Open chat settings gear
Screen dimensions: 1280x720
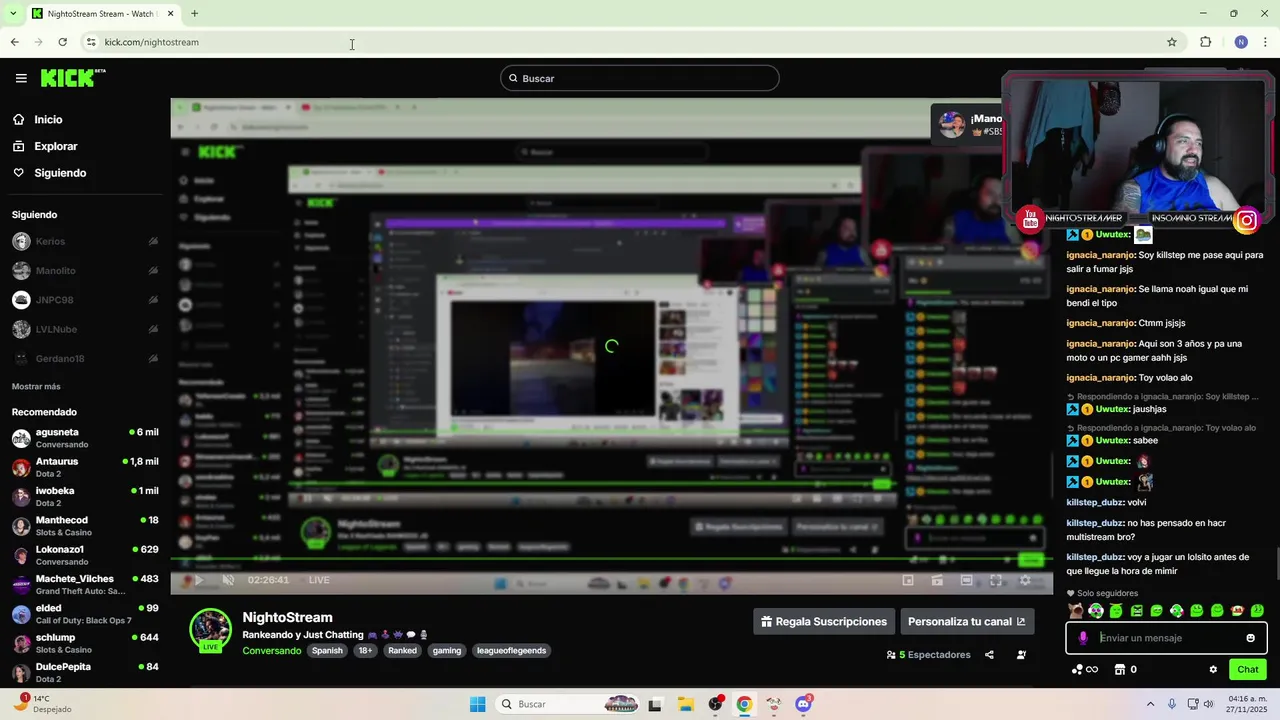coord(1213,670)
